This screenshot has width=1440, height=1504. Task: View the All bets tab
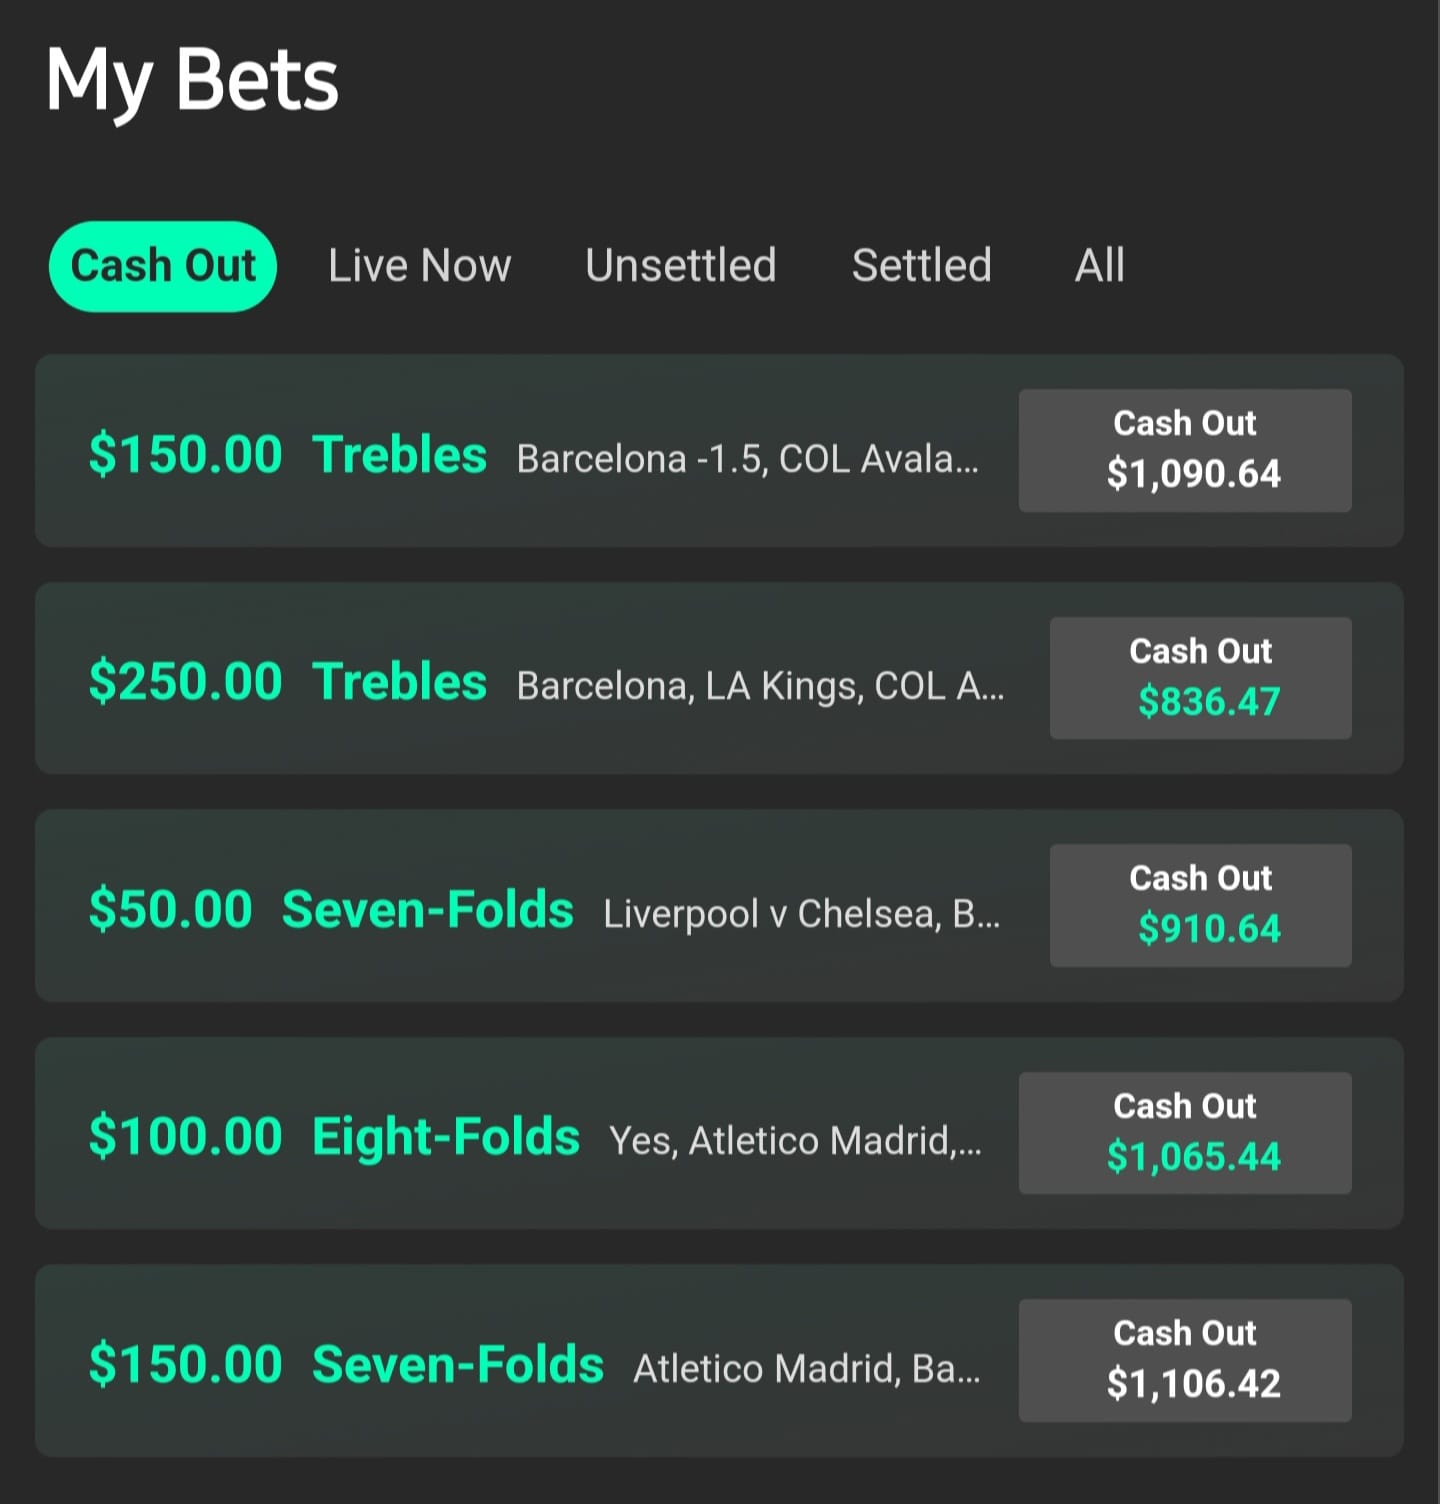(1099, 266)
